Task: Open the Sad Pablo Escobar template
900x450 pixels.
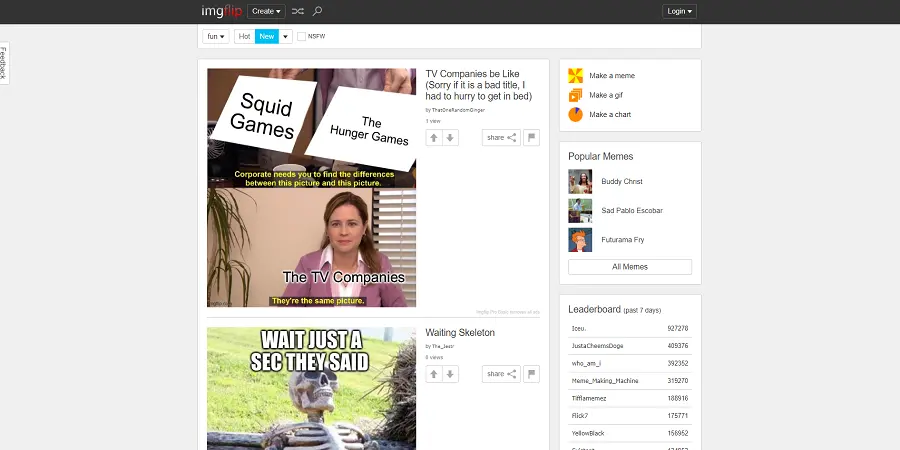Action: pos(580,211)
